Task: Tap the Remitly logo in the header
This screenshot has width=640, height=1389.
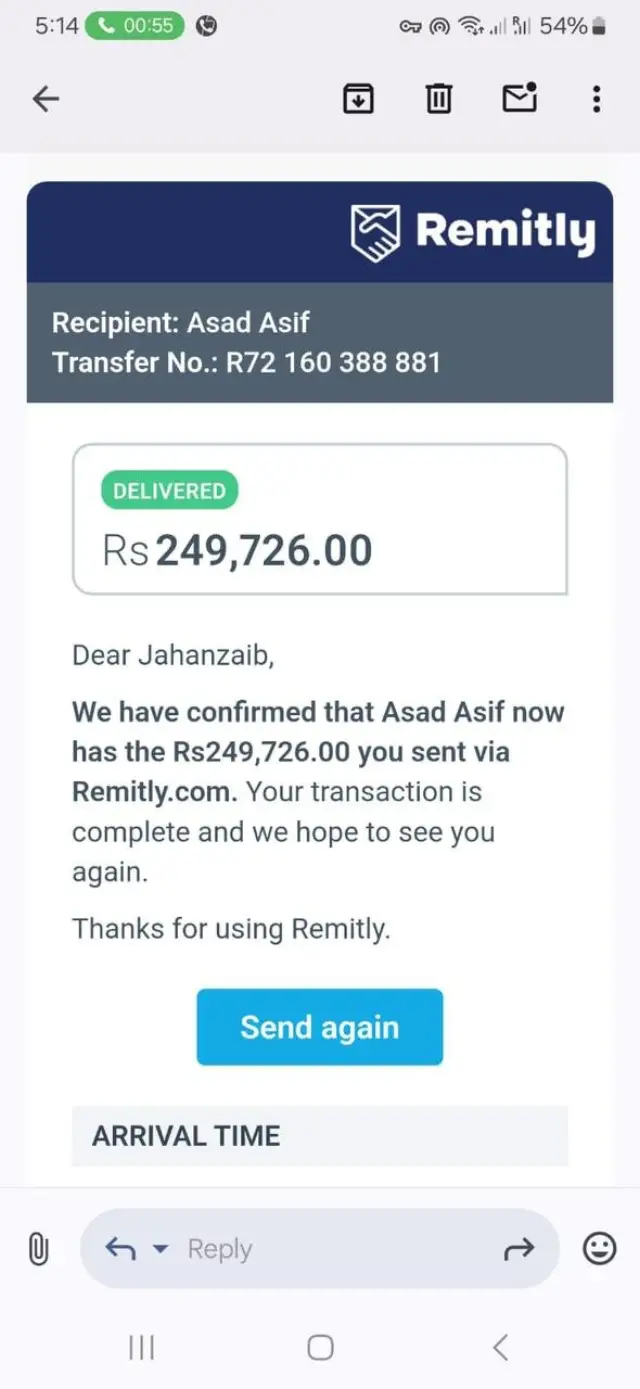Action: (472, 231)
